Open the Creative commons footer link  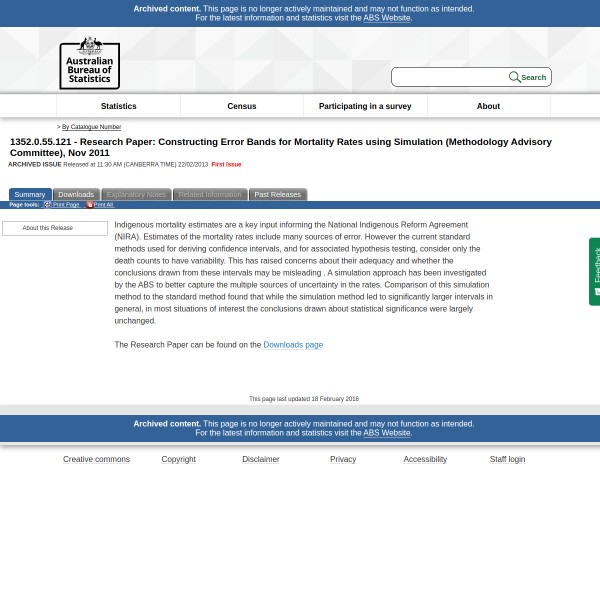point(96,459)
